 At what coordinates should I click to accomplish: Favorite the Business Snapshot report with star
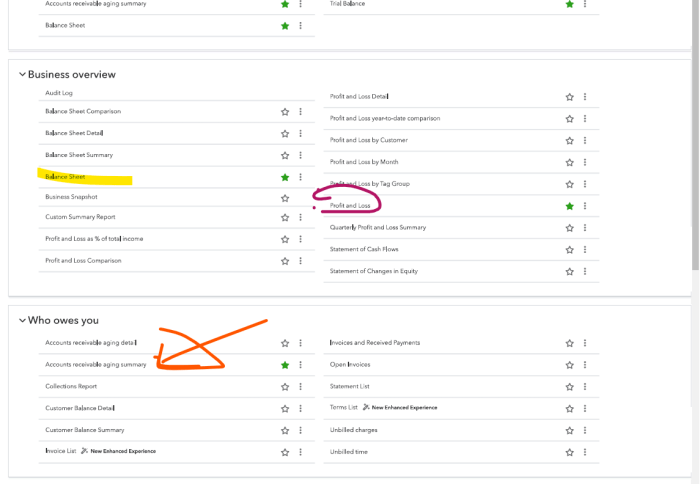(x=285, y=198)
